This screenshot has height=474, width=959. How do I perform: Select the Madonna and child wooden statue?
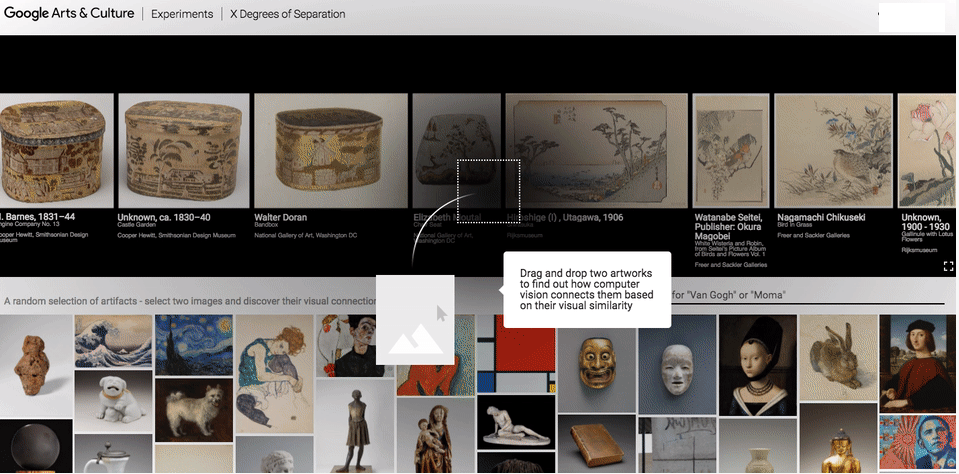(435, 435)
